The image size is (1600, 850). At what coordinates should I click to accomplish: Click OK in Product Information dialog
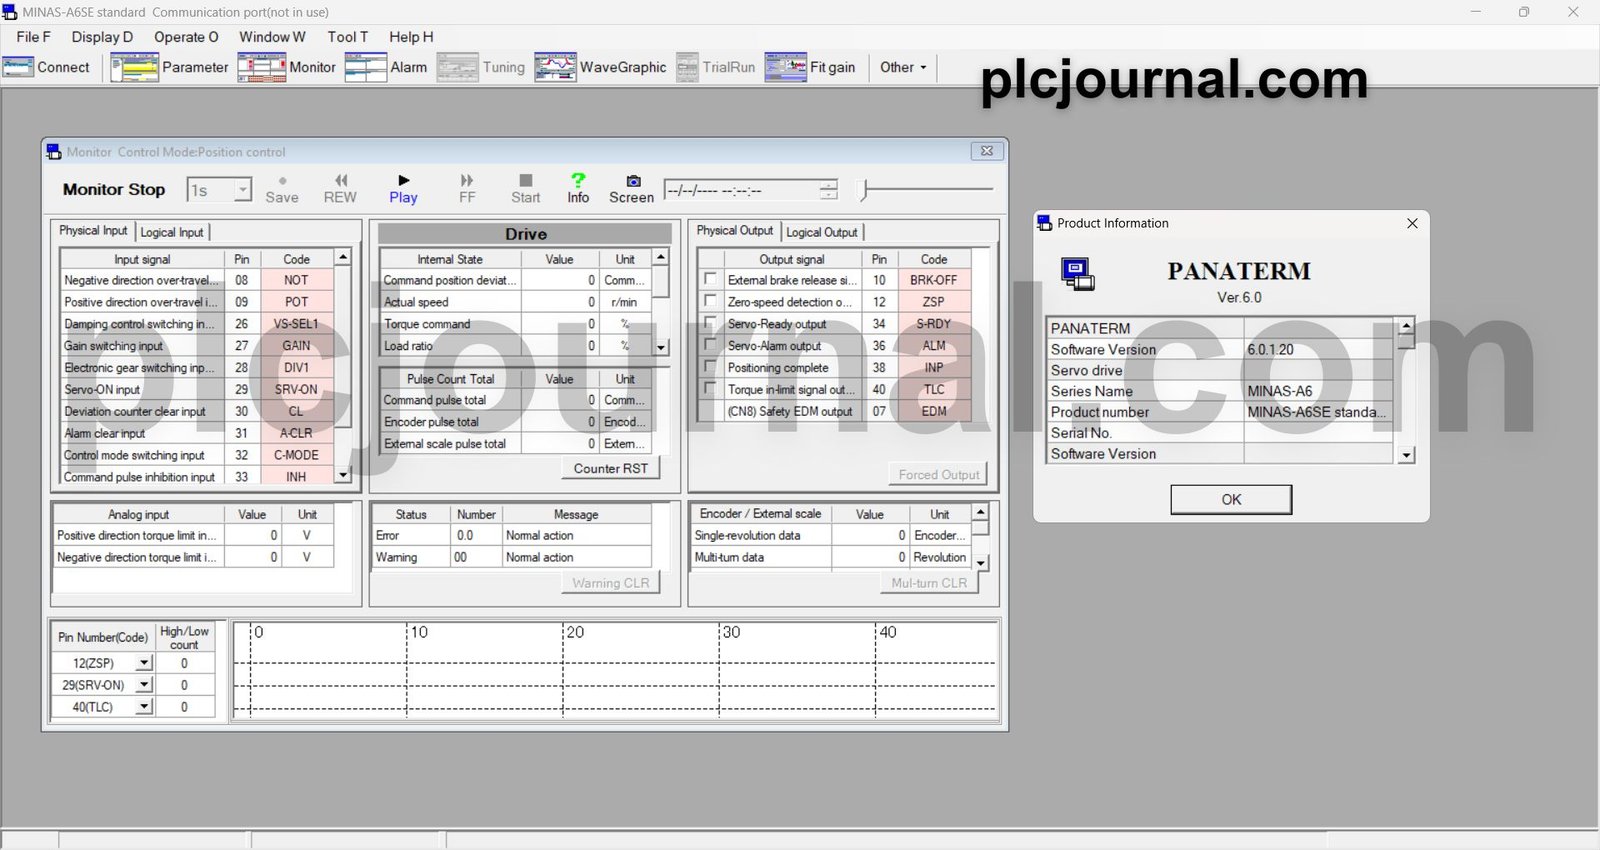click(1231, 499)
